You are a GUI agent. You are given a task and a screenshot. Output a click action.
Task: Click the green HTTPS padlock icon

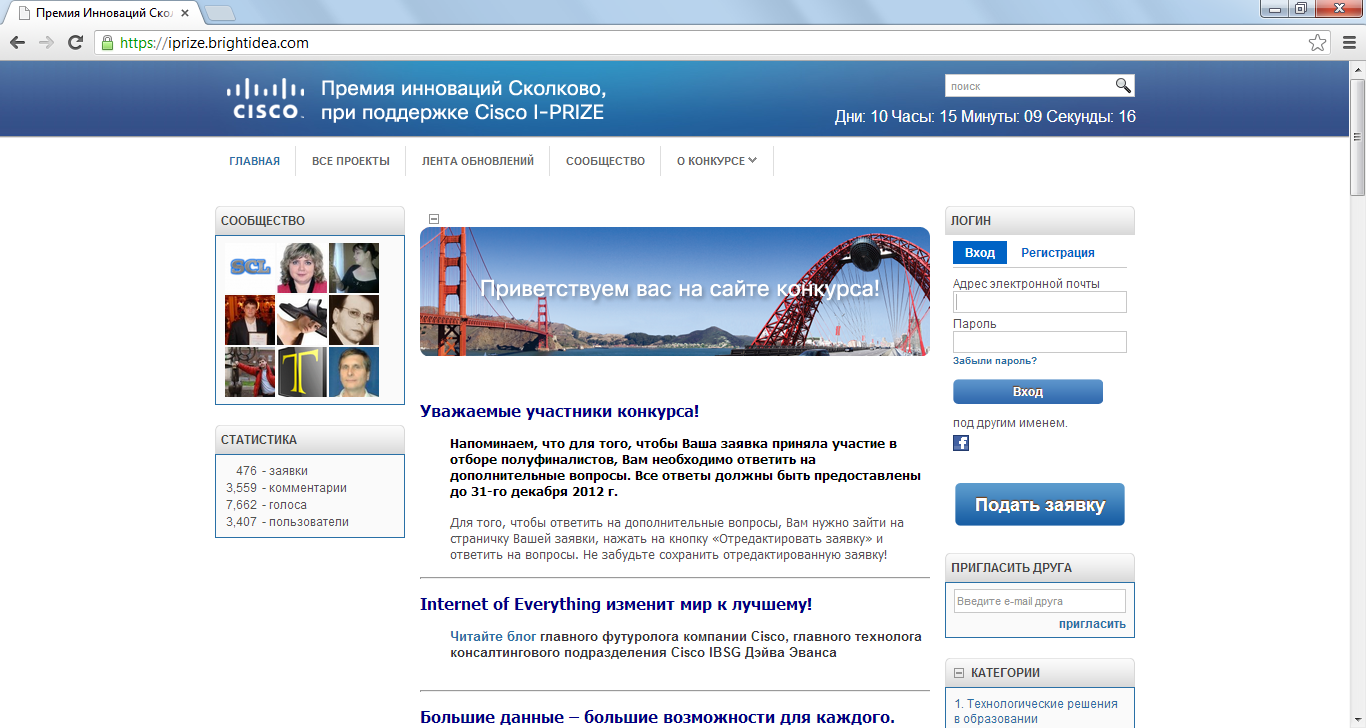click(107, 43)
